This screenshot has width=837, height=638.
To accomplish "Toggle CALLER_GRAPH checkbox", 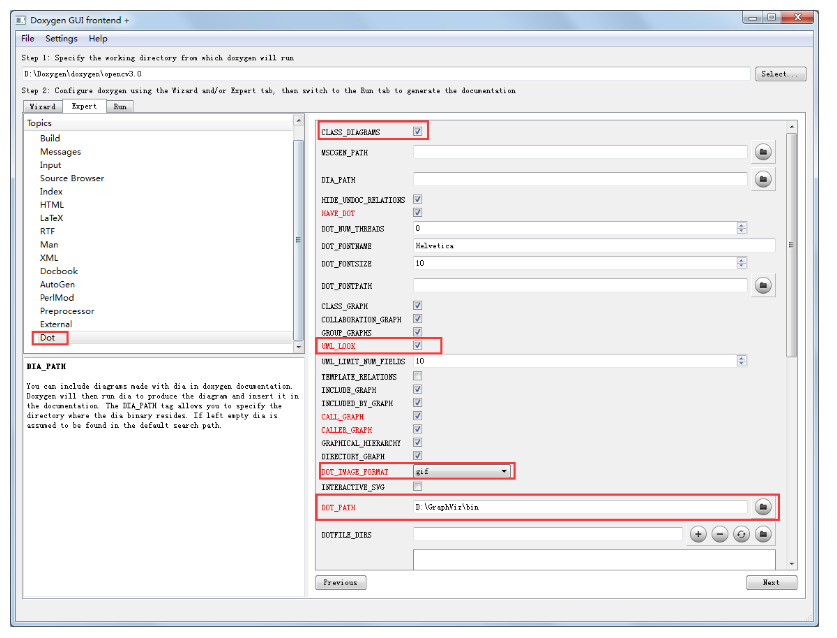I will point(417,429).
